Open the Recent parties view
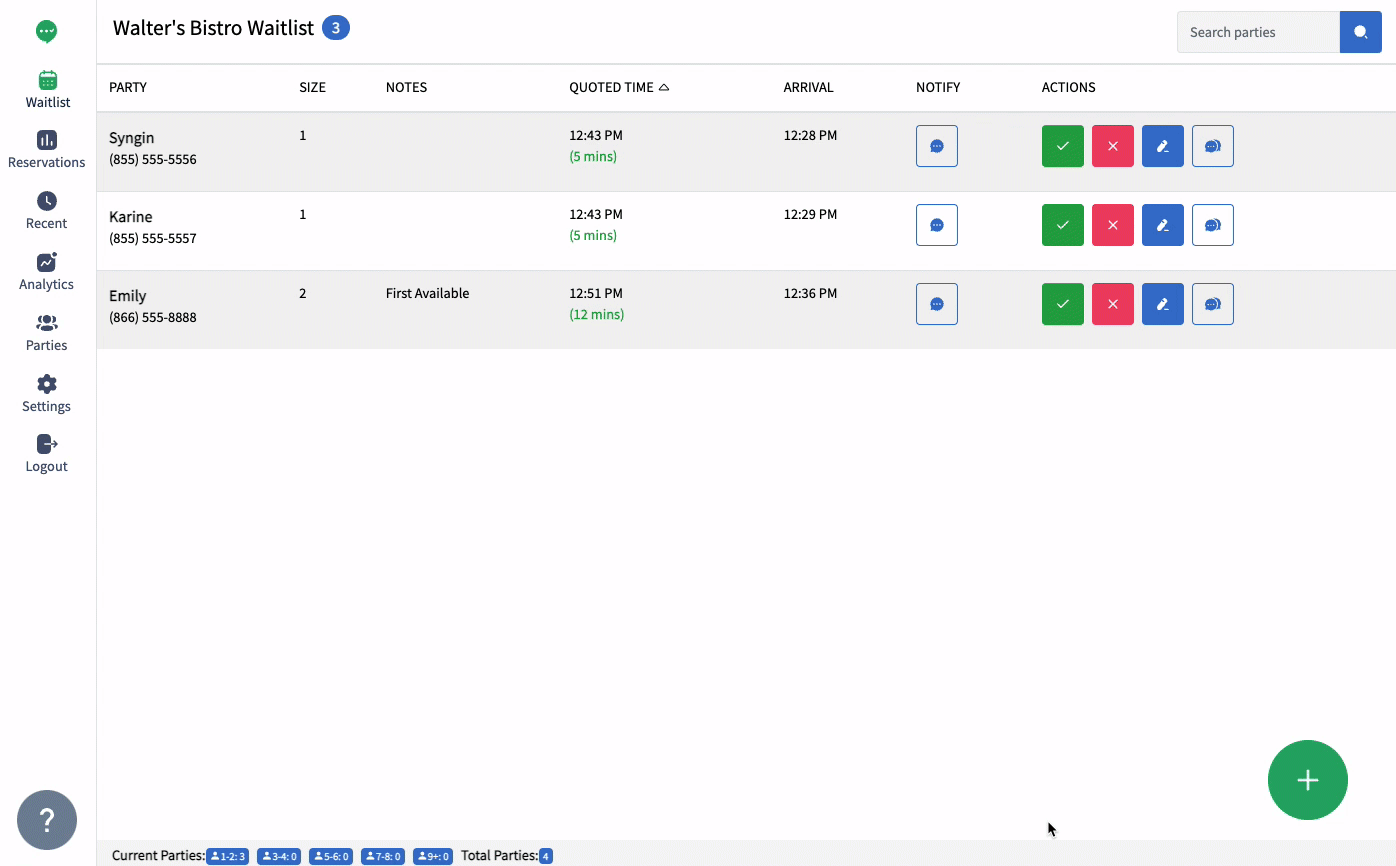Viewport: 1396px width, 866px height. pos(45,209)
